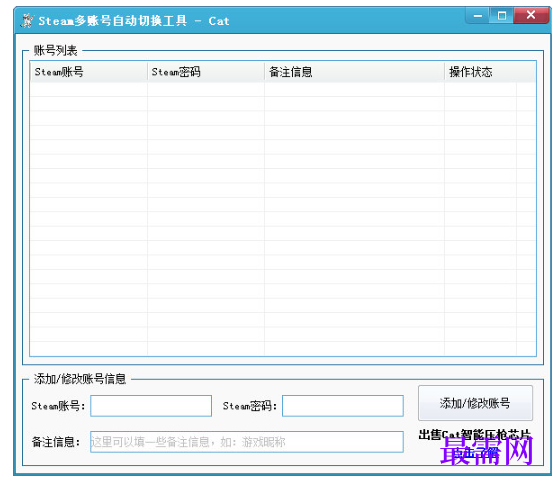552x482 pixels.
Task: Close the Steam多账号自动切换工具 window
Action: (531, 15)
